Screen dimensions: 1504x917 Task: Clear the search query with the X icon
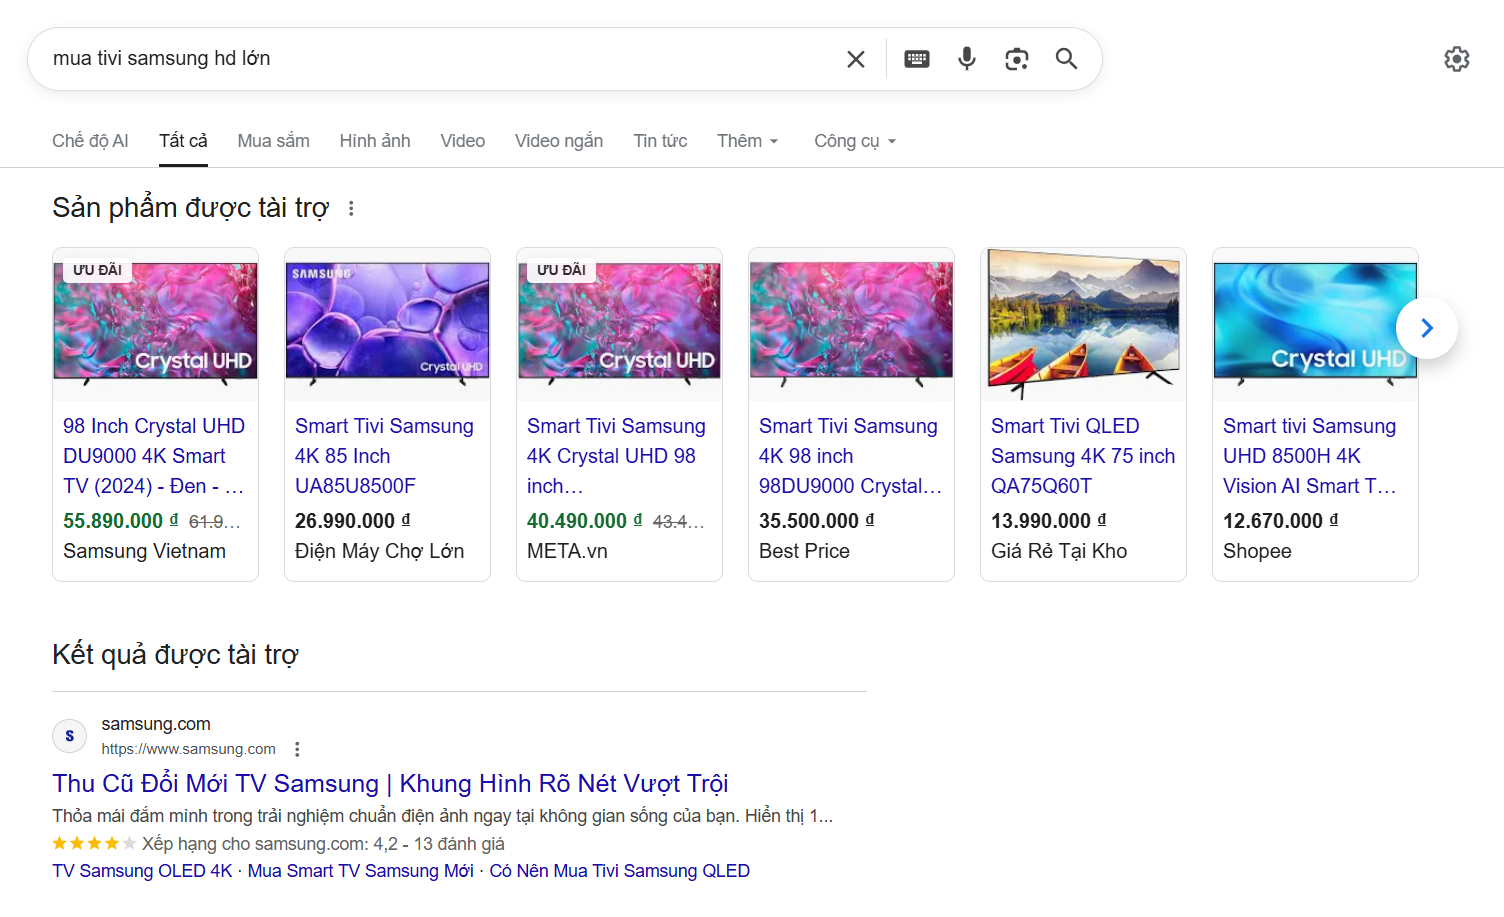[856, 59]
